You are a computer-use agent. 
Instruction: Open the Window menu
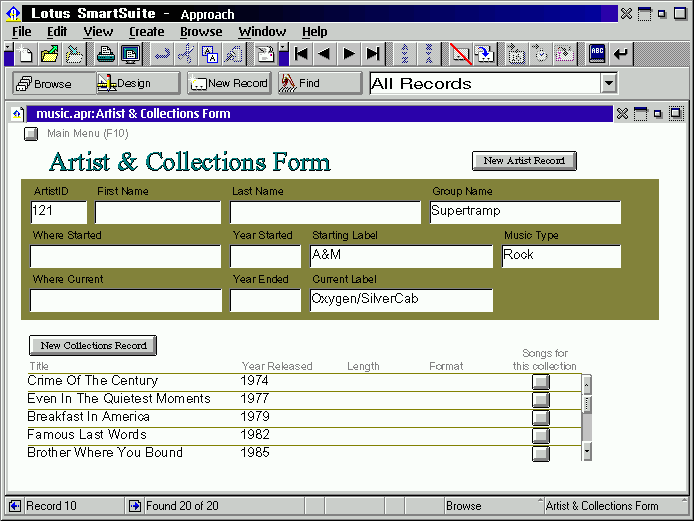click(x=262, y=32)
